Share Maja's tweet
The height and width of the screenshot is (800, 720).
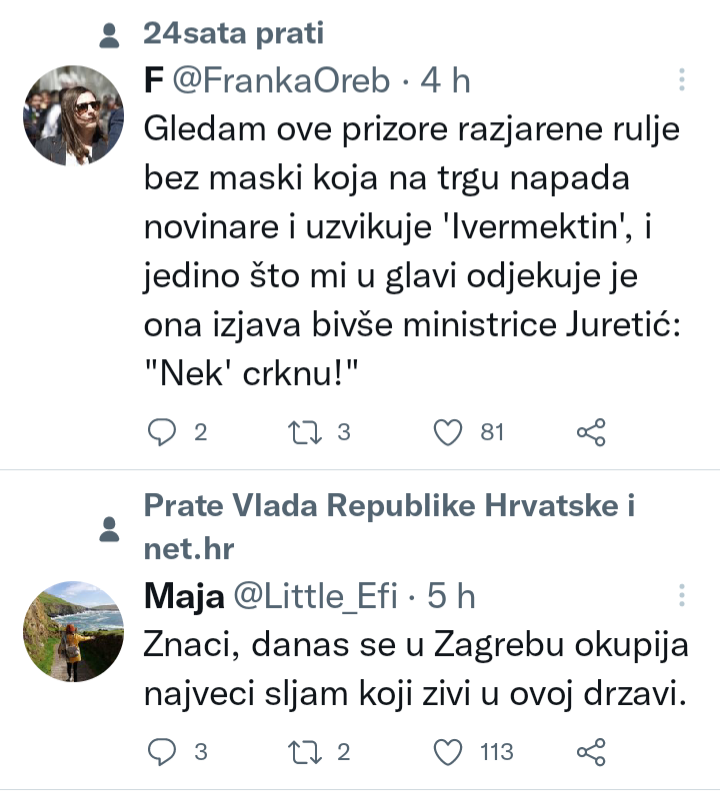592,751
